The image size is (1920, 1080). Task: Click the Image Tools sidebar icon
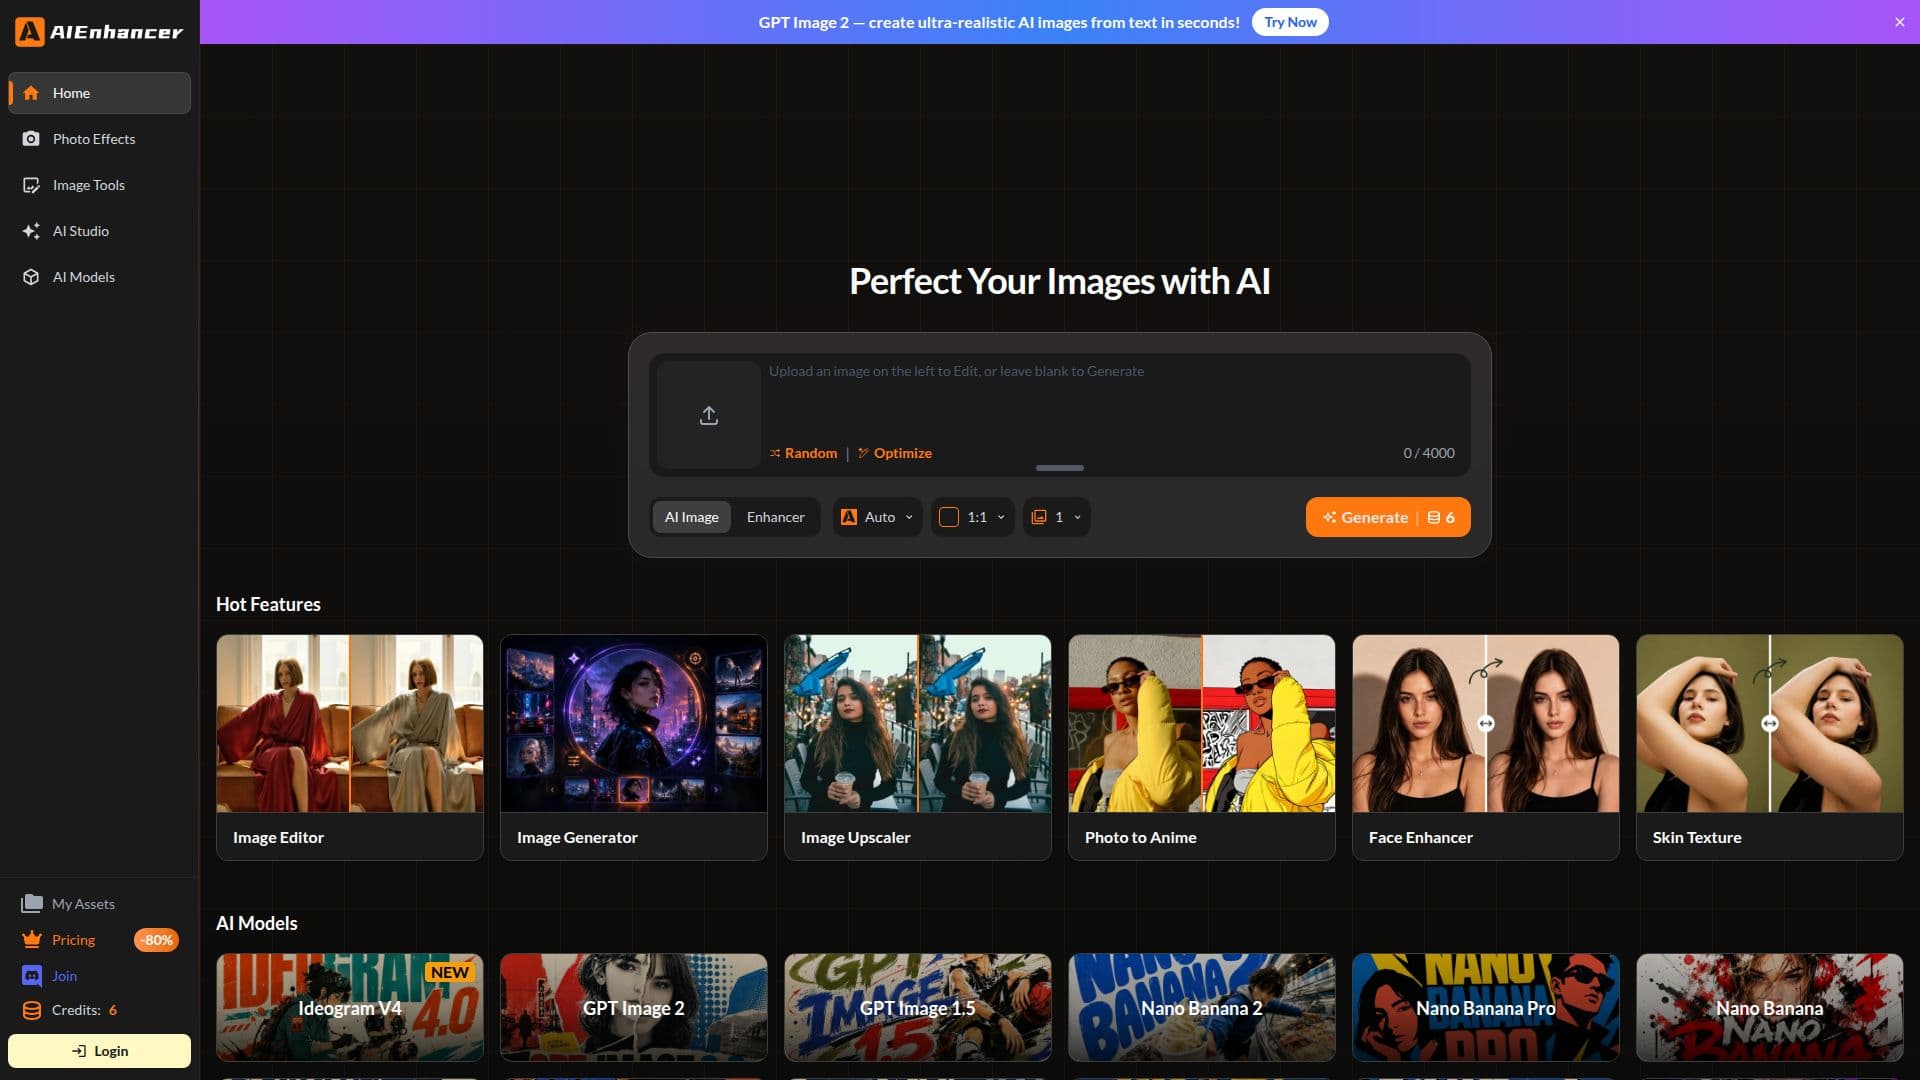pyautogui.click(x=31, y=185)
